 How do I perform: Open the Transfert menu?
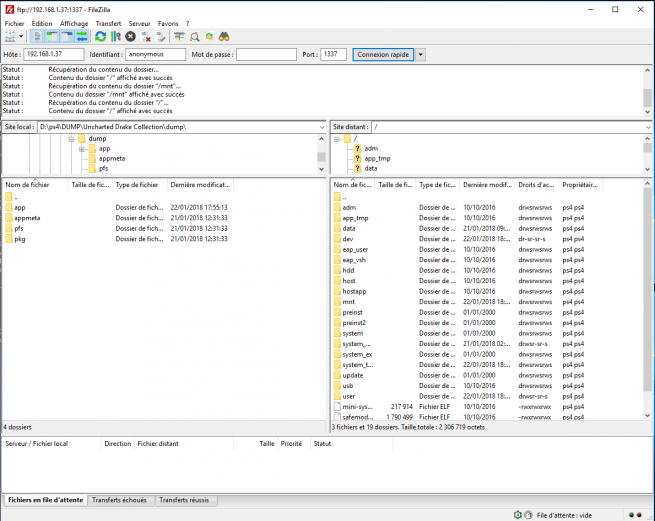coord(108,23)
